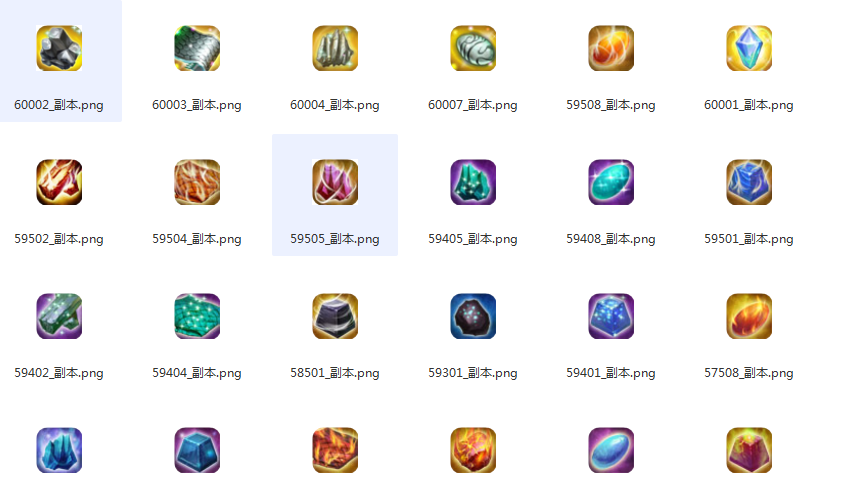The image size is (844, 484).
Task: Choose the 60007_副本.png swirled stone thumbnail
Action: [x=473, y=48]
